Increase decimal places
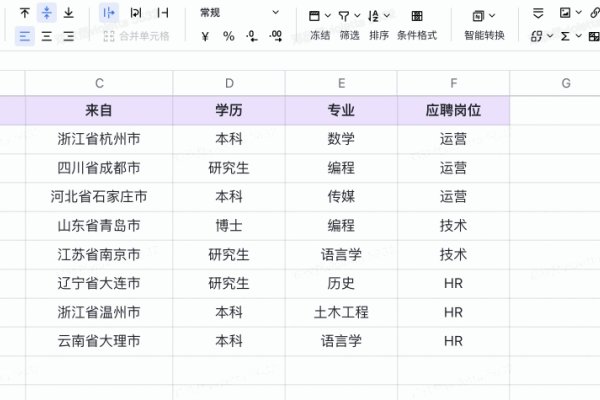The width and height of the screenshot is (600, 400). tap(276, 36)
